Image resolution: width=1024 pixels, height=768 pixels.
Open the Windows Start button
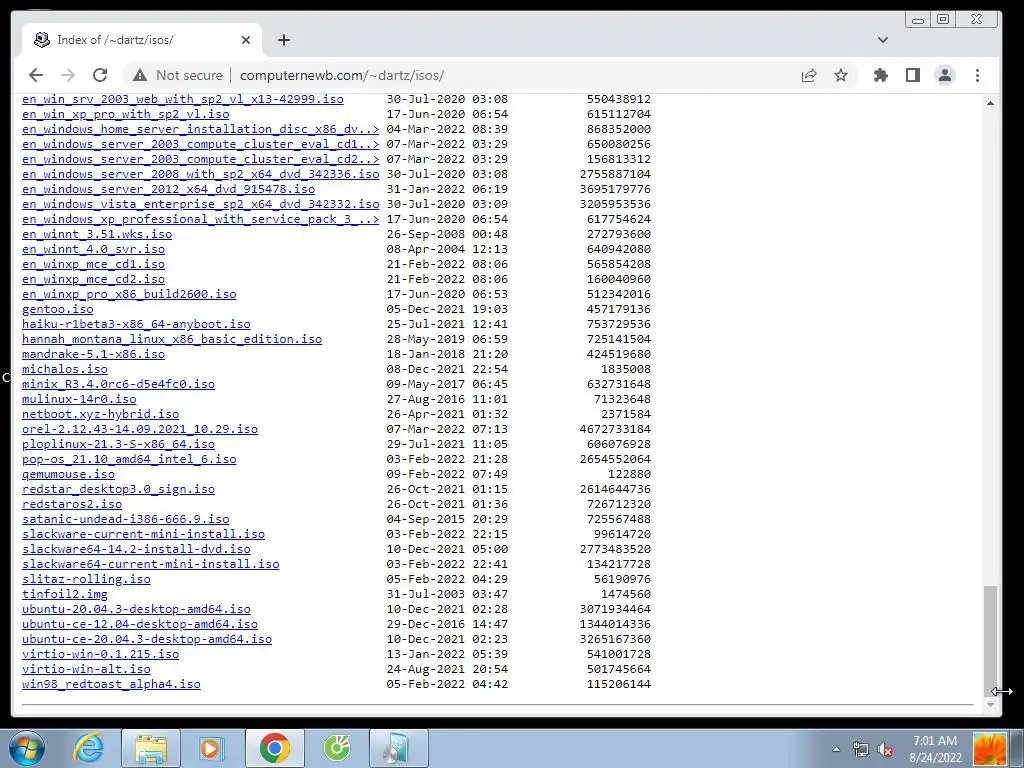pos(27,748)
